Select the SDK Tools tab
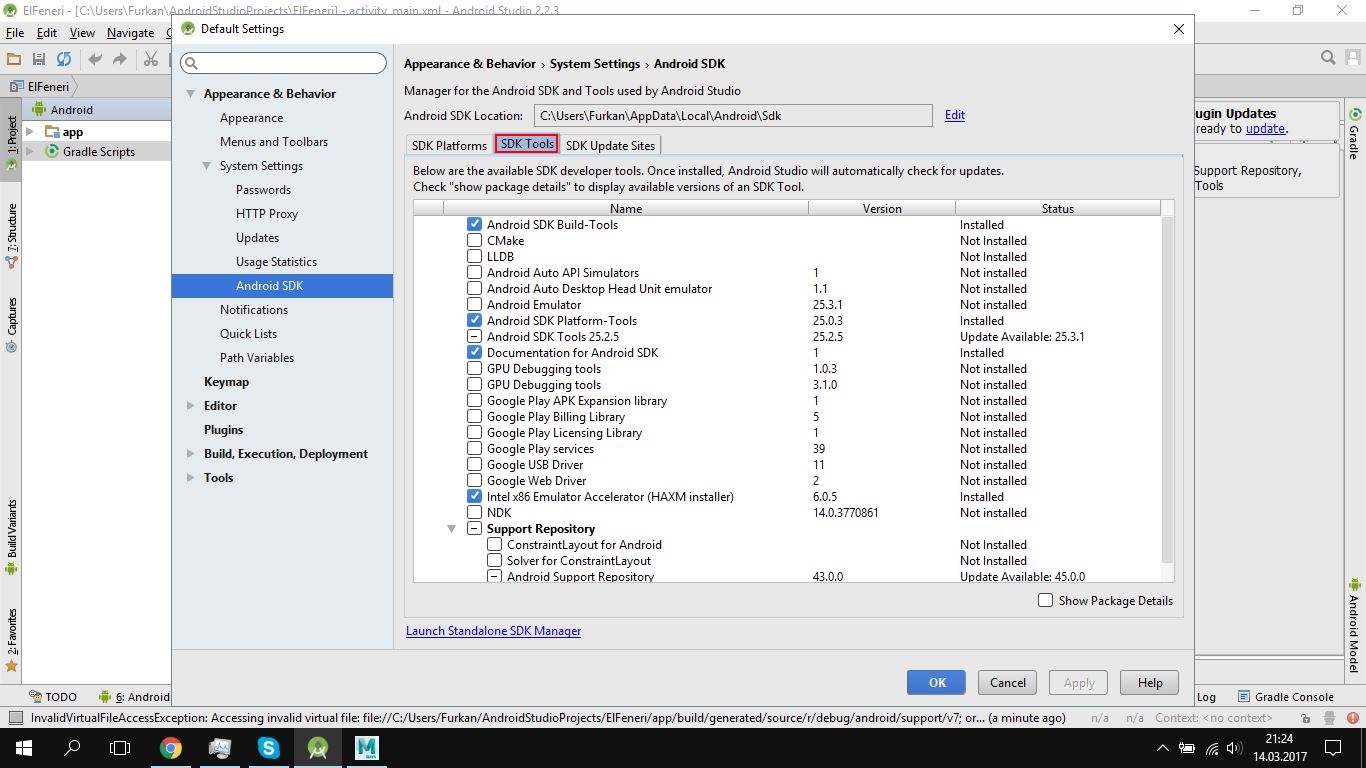The image size is (1366, 768). tap(526, 144)
